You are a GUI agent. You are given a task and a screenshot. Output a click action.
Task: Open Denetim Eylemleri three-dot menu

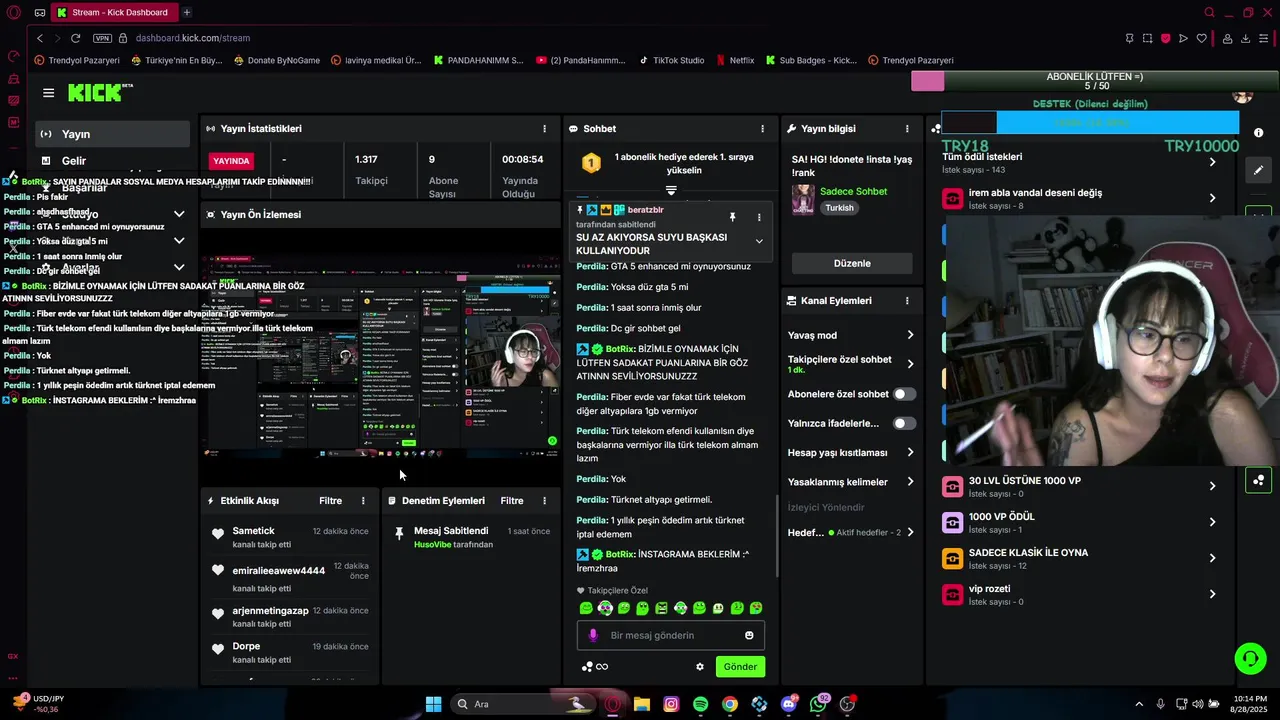(x=544, y=501)
